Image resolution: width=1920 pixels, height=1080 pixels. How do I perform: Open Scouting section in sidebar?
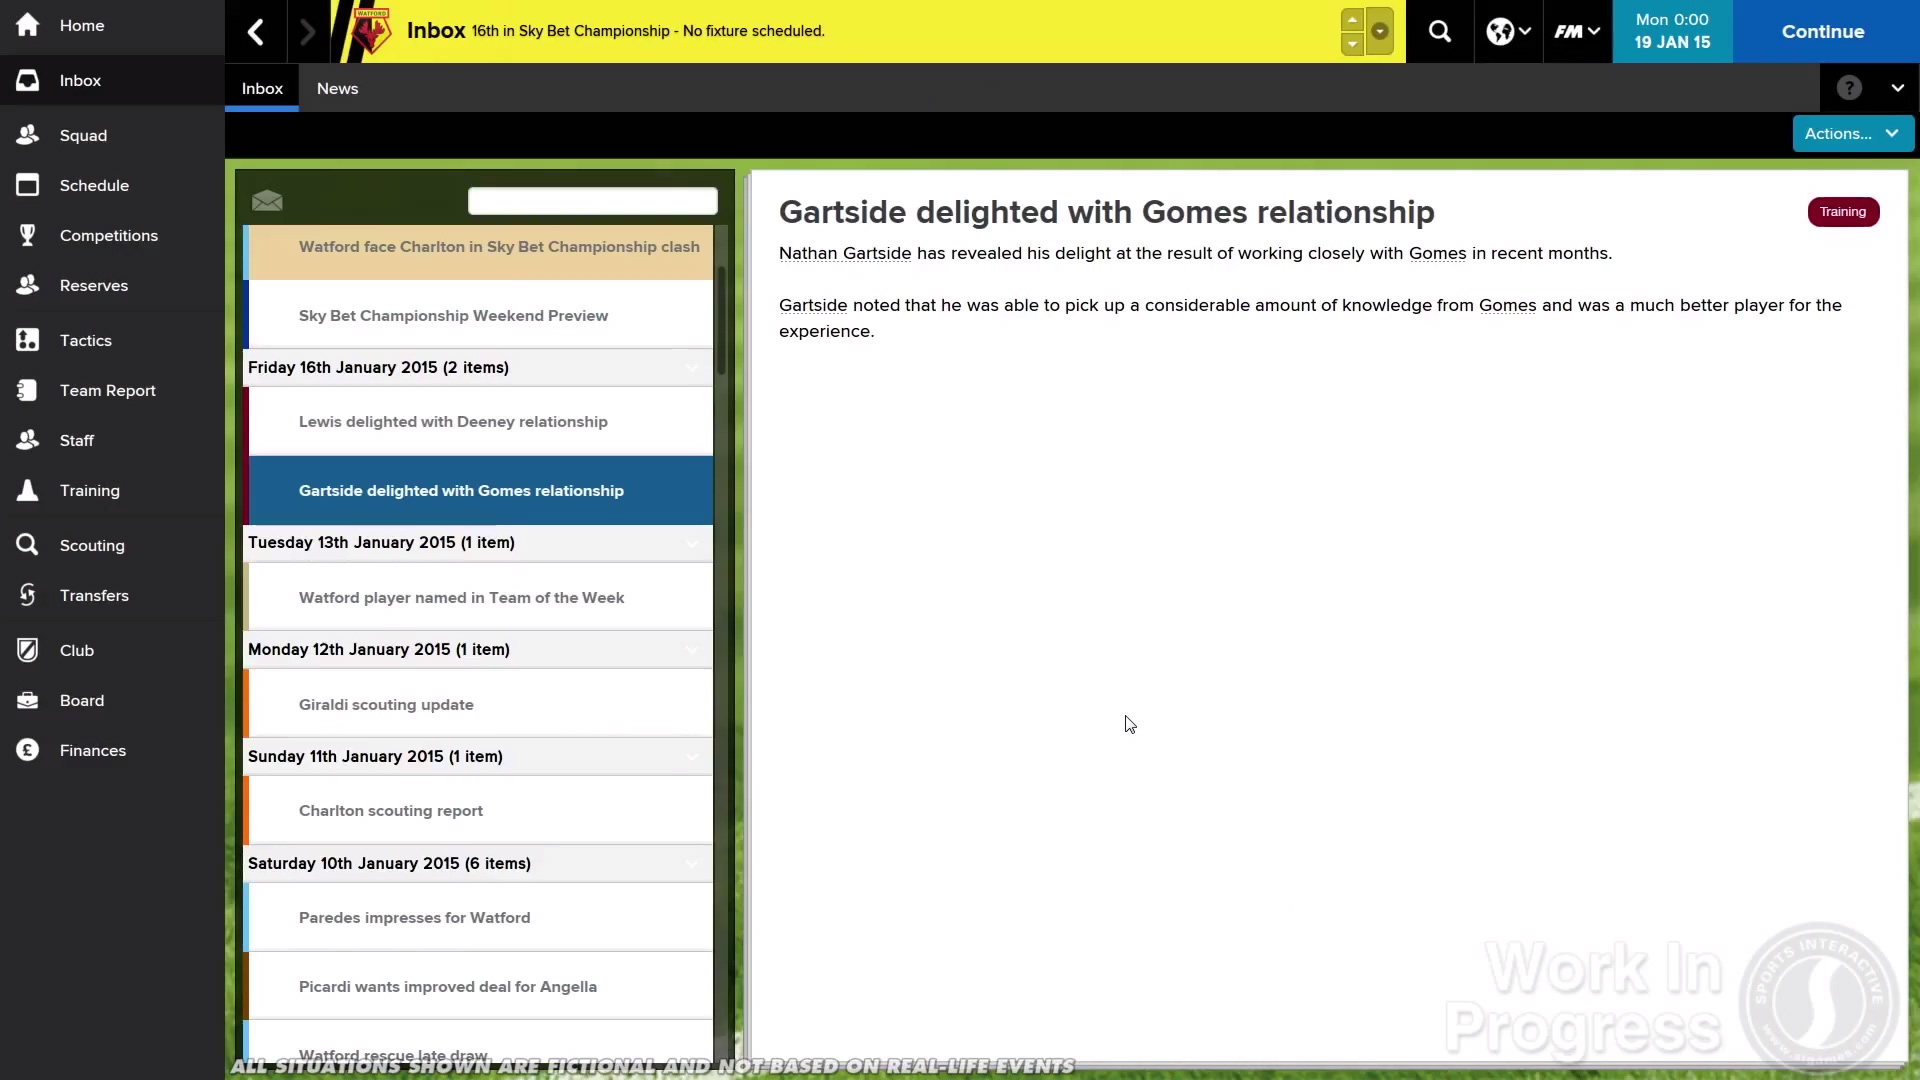(91, 545)
